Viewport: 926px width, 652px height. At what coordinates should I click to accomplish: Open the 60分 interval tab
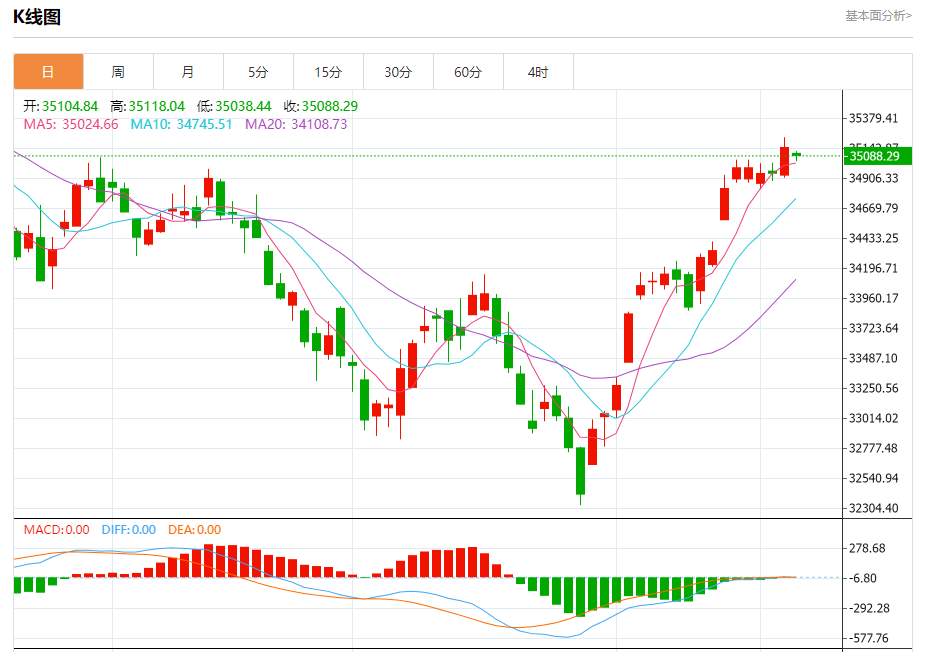(x=468, y=72)
